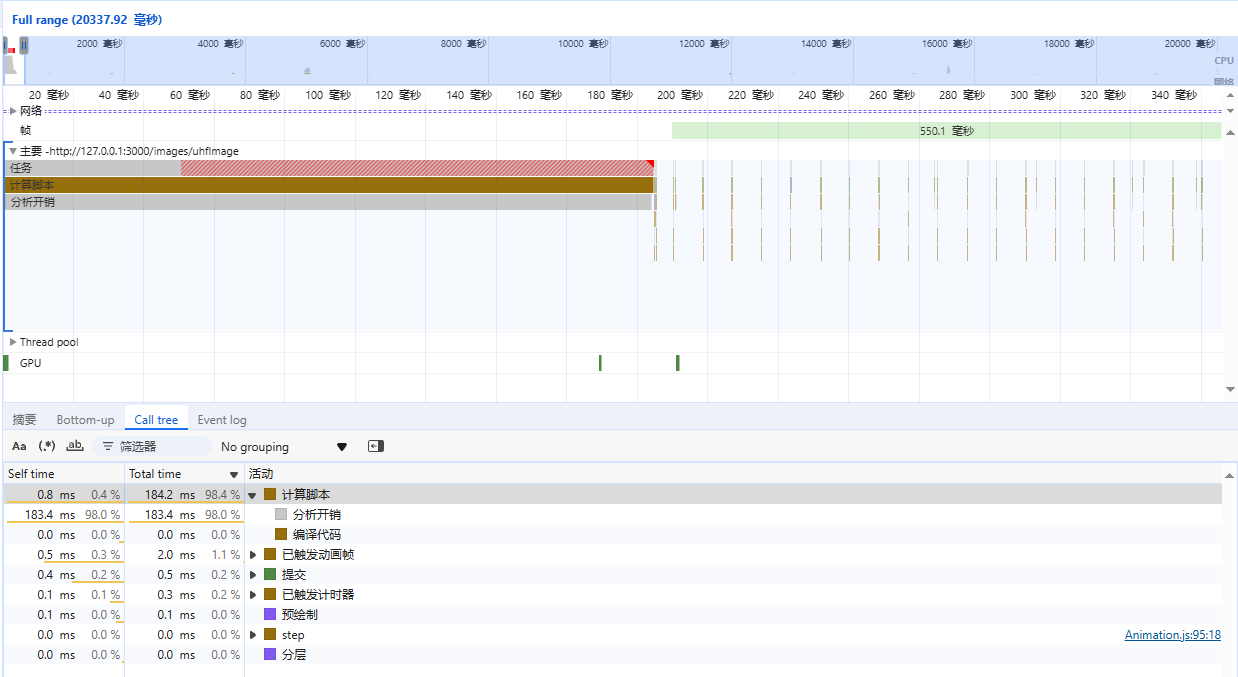
Task: Collapse the 主要 main thread track
Action: [13, 151]
